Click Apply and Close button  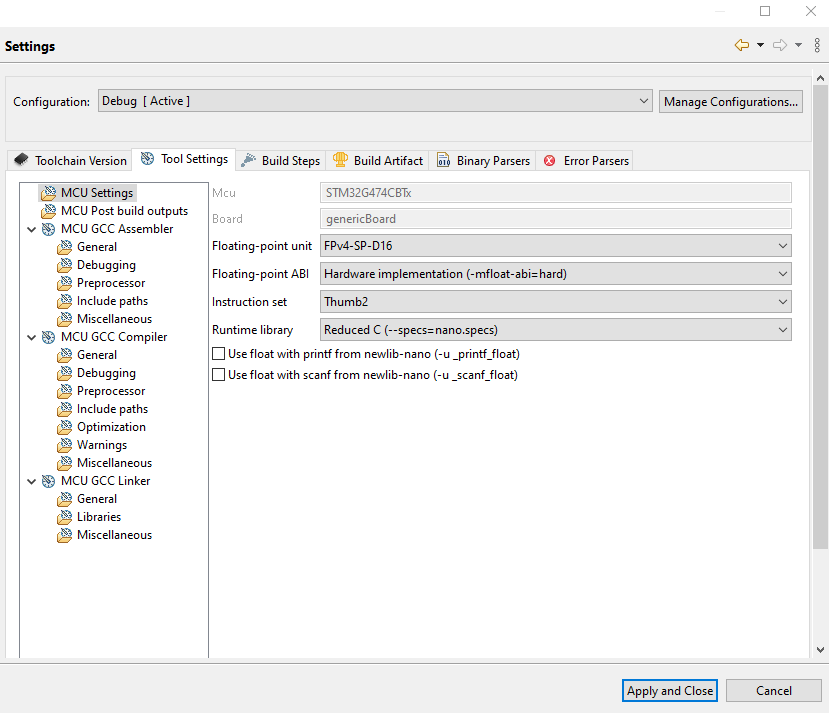(x=669, y=690)
